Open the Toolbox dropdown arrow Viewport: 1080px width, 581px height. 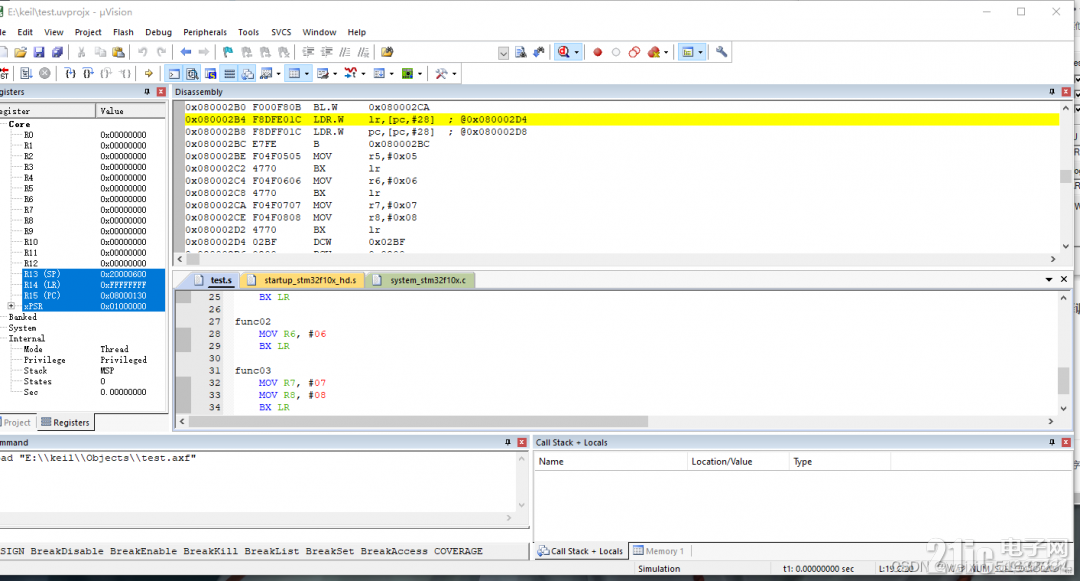pos(454,74)
